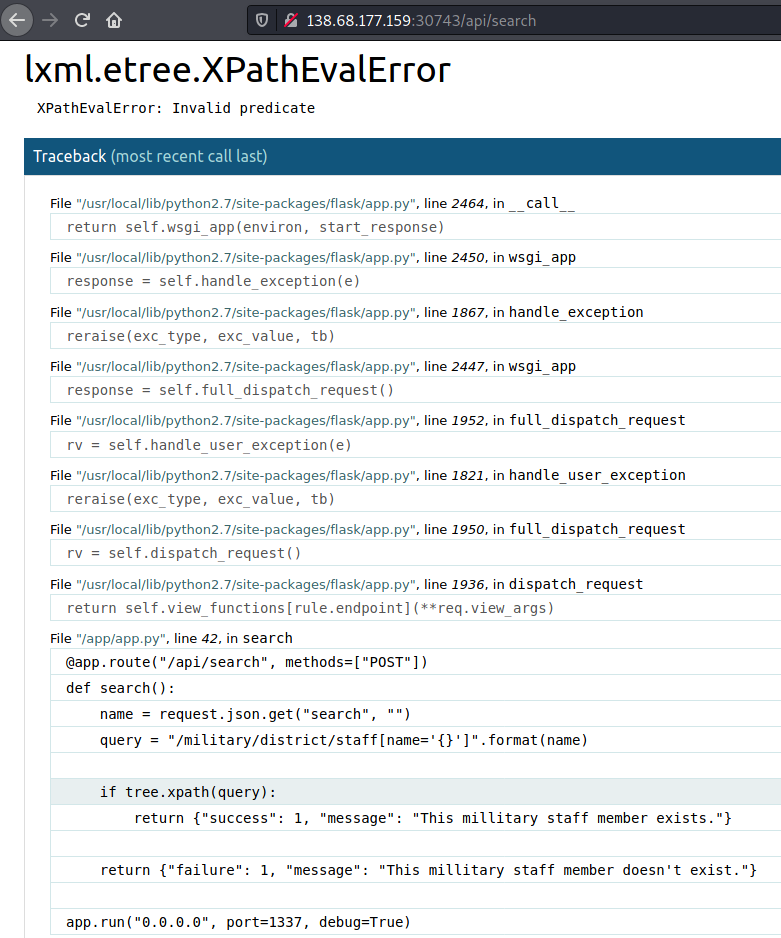
Task: Click the app.run debug=True code line
Action: tap(416, 922)
